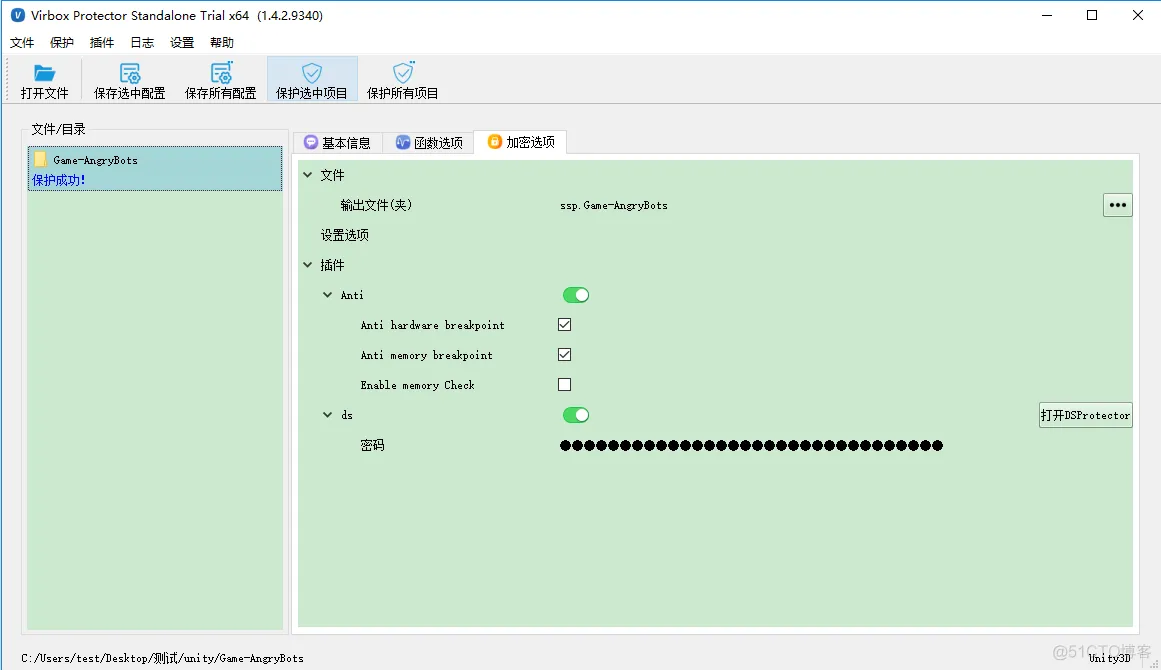The image size is (1161, 670).
Task: Click the Anti memory breakpoint label
Action: click(x=426, y=355)
